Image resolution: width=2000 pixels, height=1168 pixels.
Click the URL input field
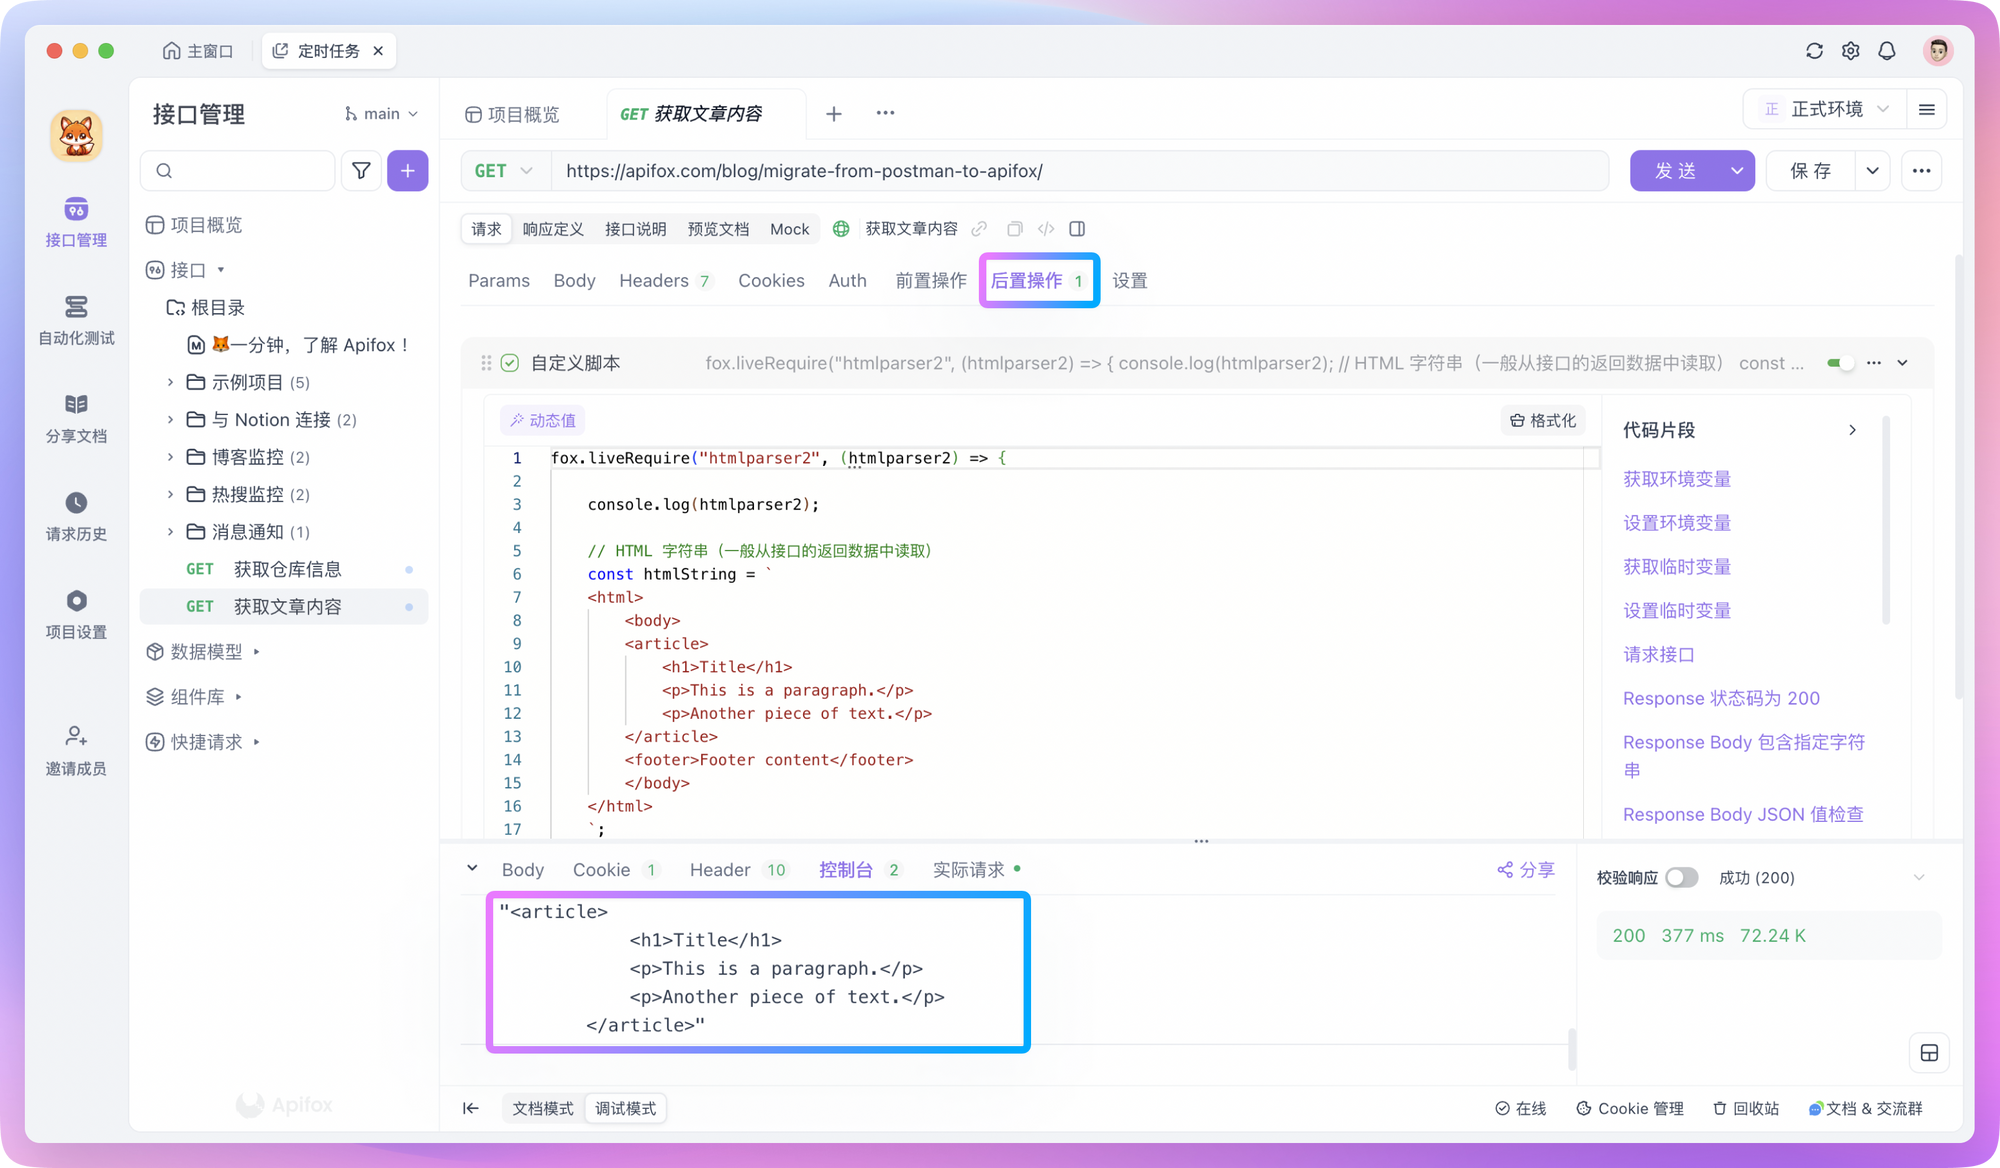coord(1080,171)
